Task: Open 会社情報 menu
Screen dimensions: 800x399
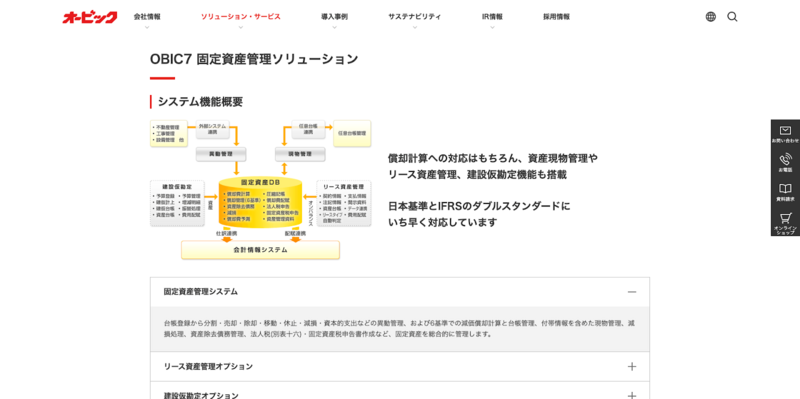Action: (147, 16)
